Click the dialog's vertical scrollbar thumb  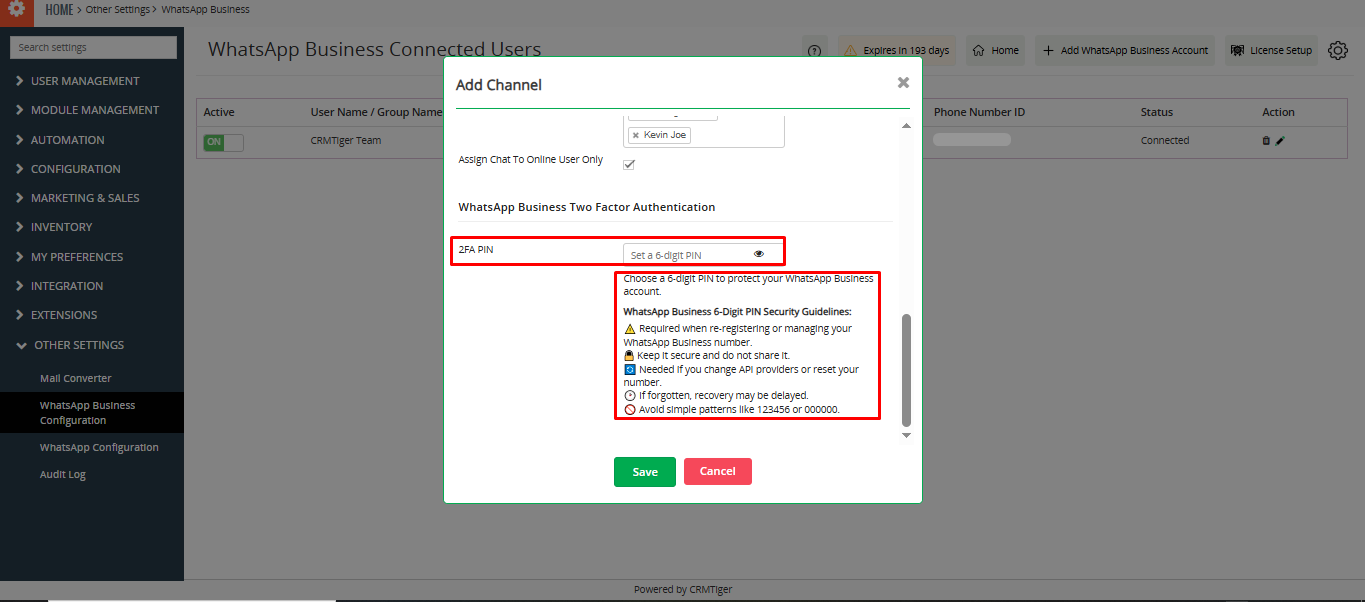907,369
